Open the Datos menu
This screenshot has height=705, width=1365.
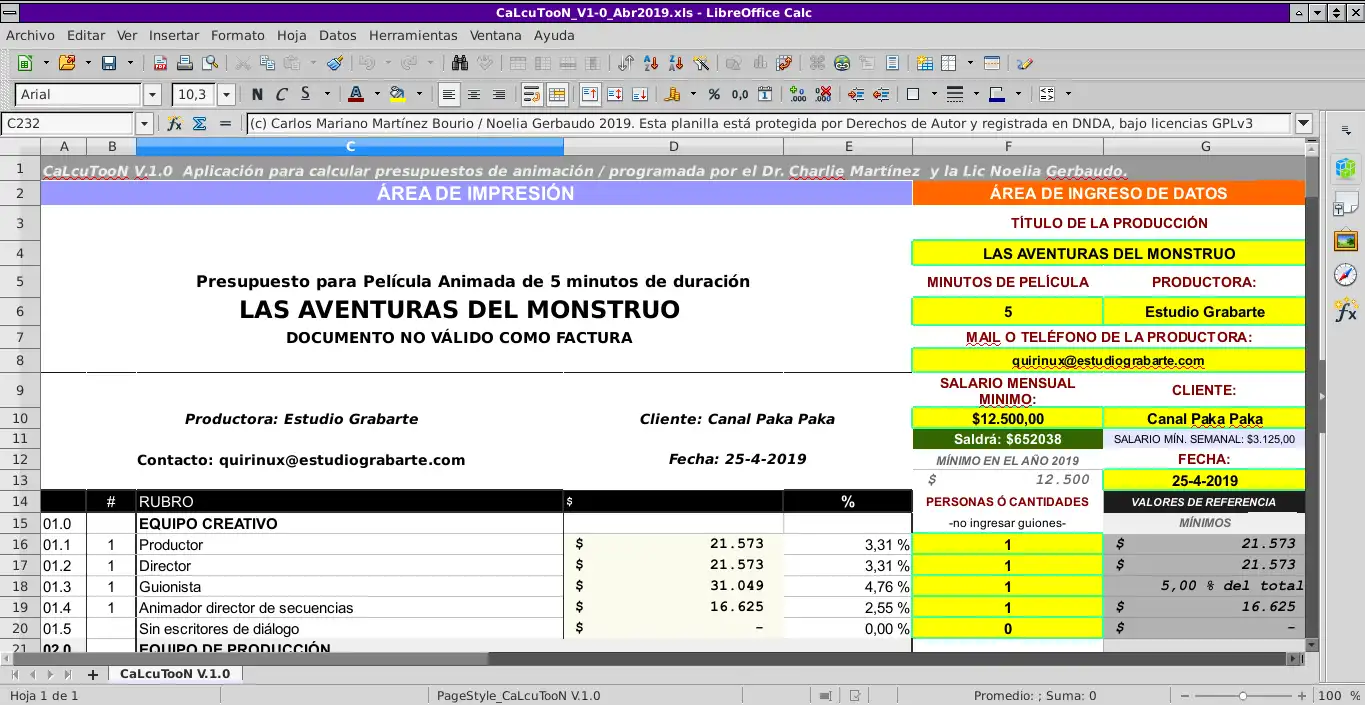(338, 35)
